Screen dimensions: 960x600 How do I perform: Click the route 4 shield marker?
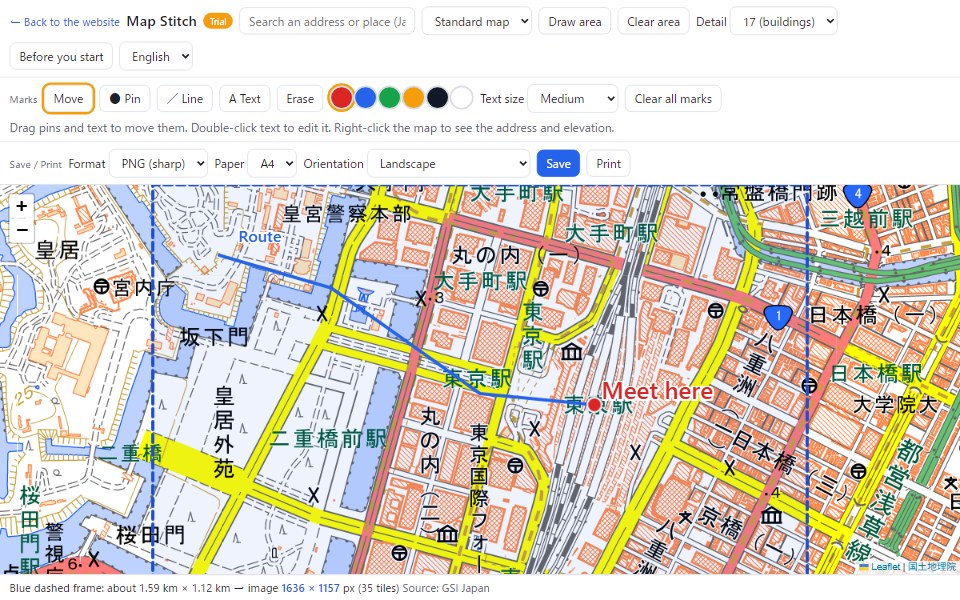click(858, 195)
